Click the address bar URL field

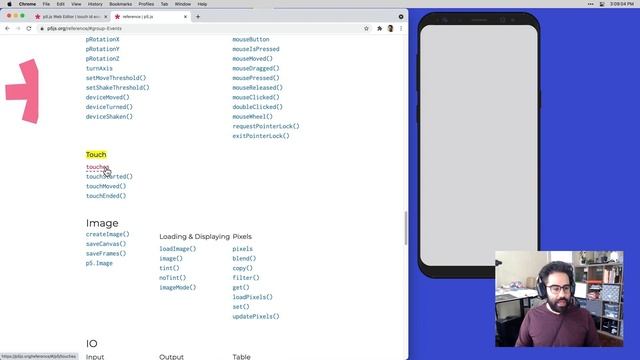point(200,29)
